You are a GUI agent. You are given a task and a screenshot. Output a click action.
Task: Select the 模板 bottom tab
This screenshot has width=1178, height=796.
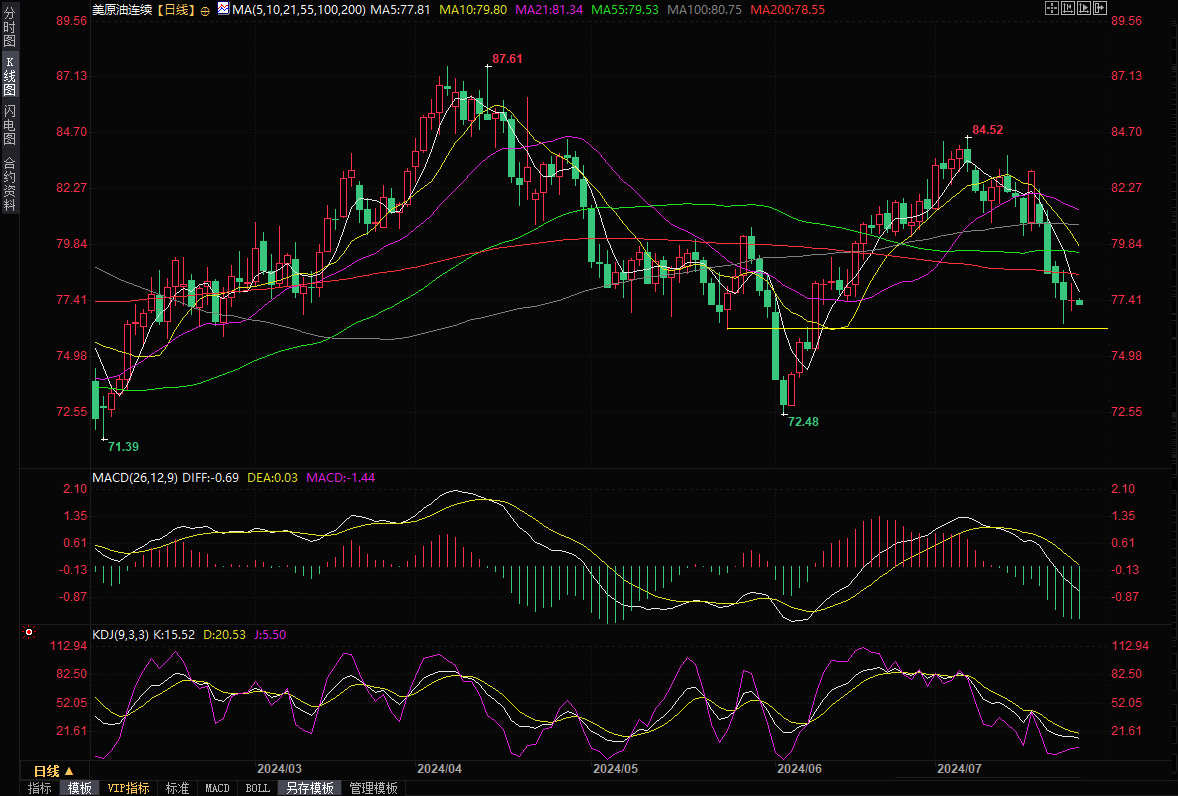click(x=79, y=788)
